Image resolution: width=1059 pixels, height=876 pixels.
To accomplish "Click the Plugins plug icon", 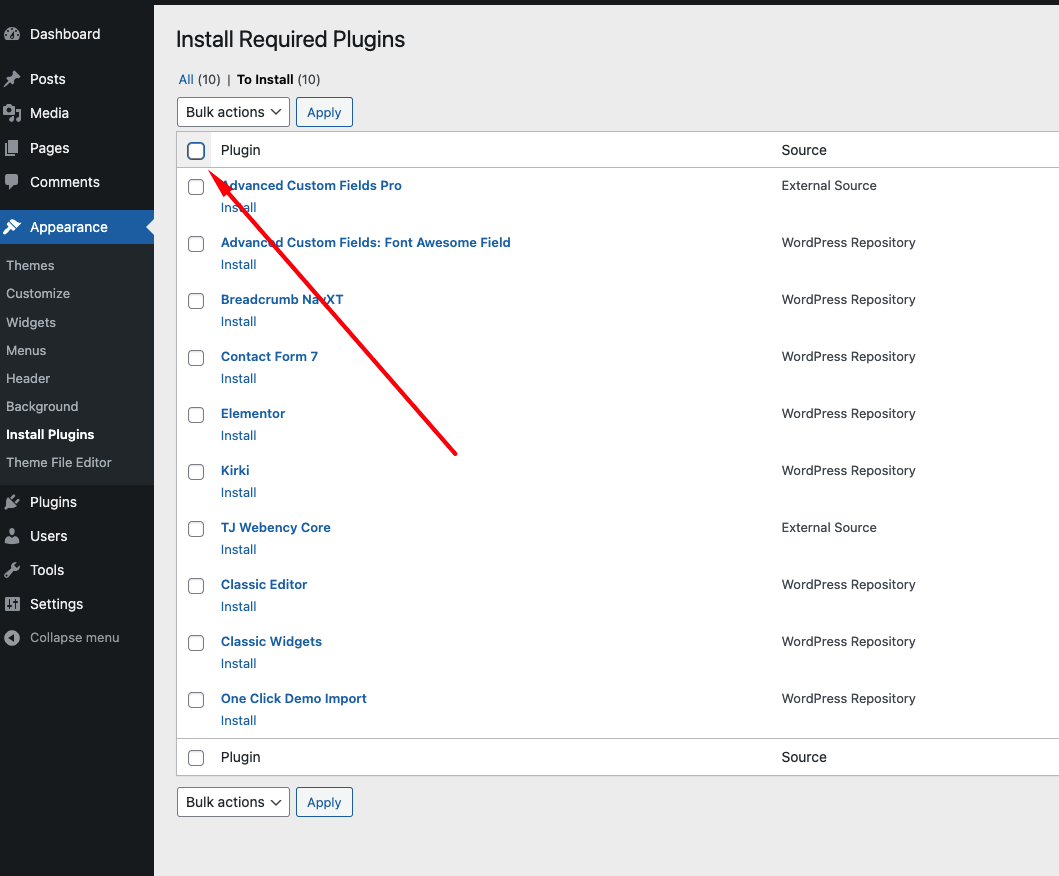I will click(12, 502).
